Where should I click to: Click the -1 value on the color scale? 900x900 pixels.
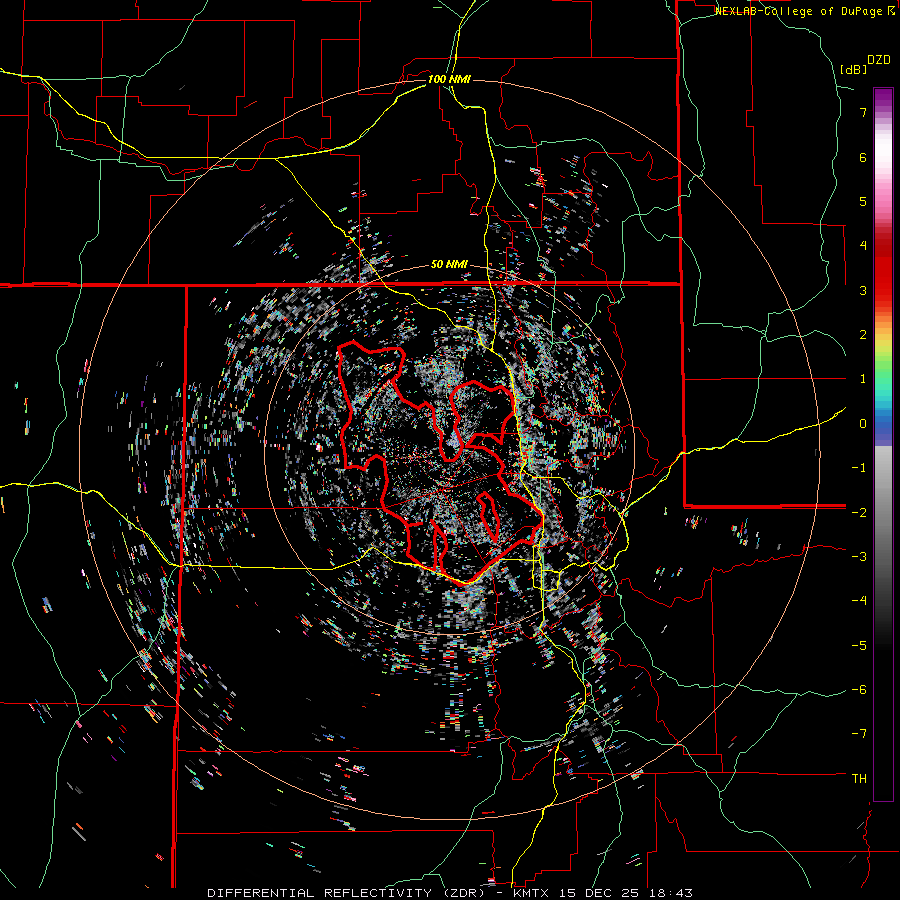click(859, 468)
